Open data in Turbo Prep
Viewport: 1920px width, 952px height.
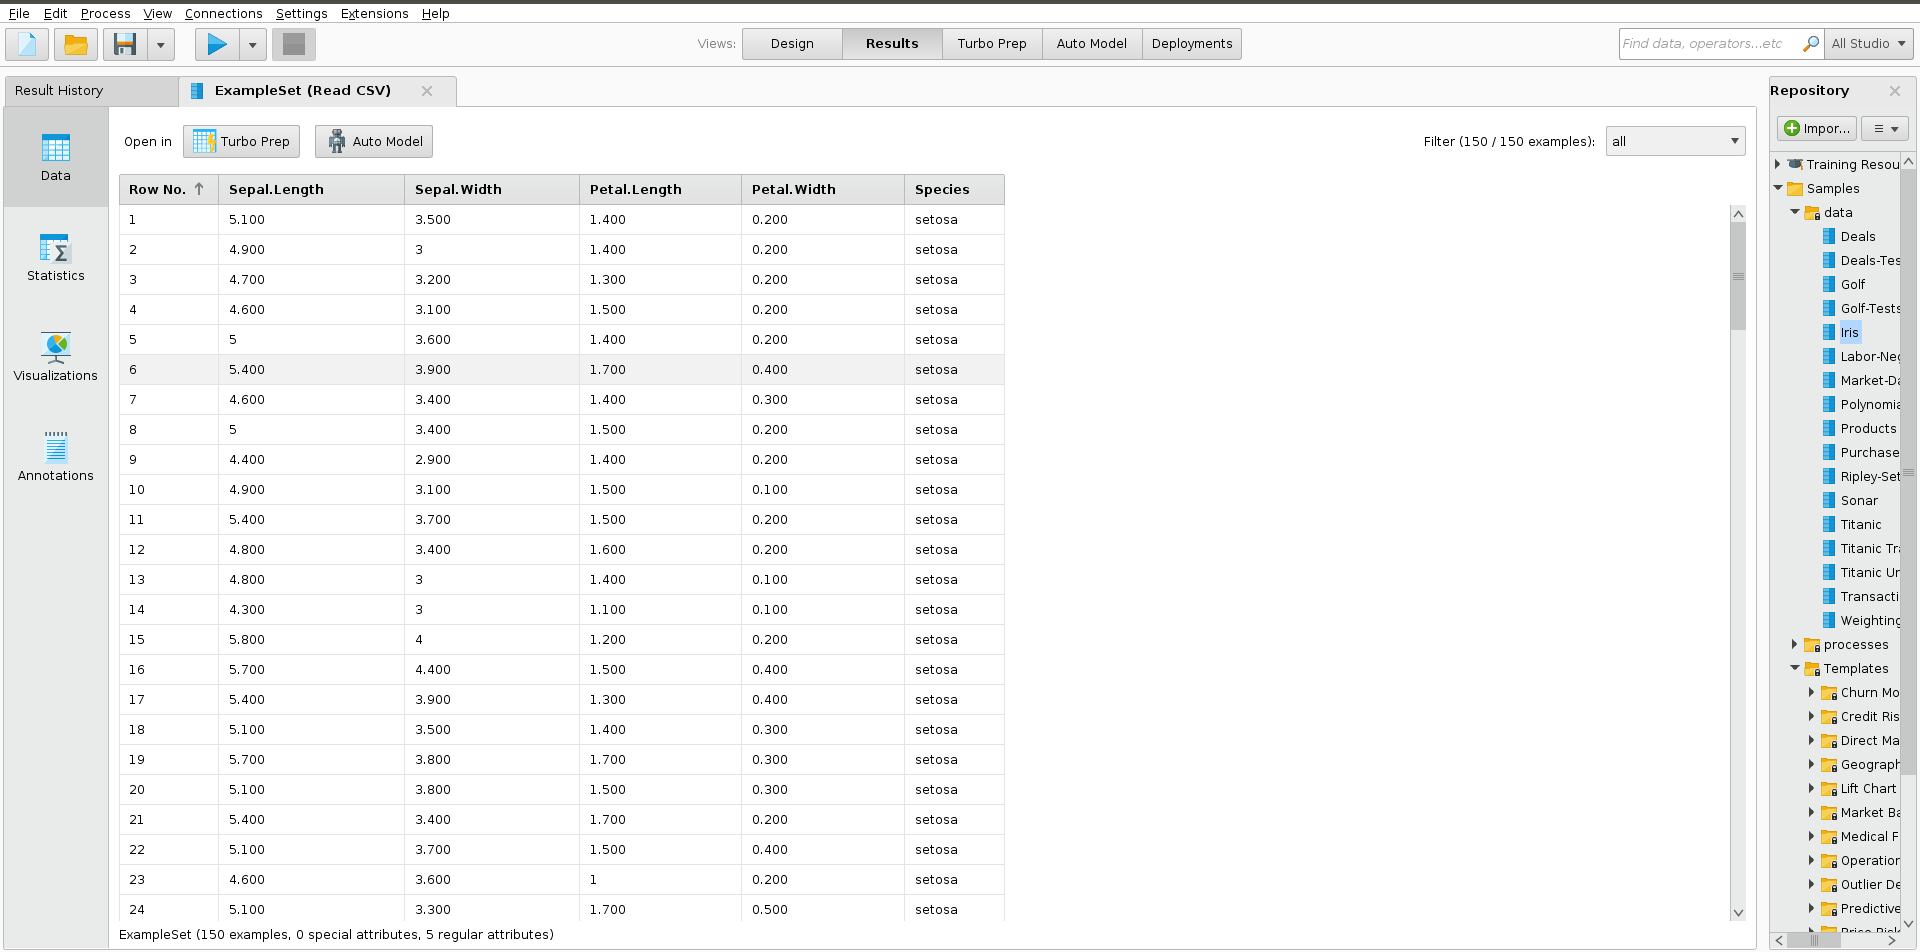[242, 141]
